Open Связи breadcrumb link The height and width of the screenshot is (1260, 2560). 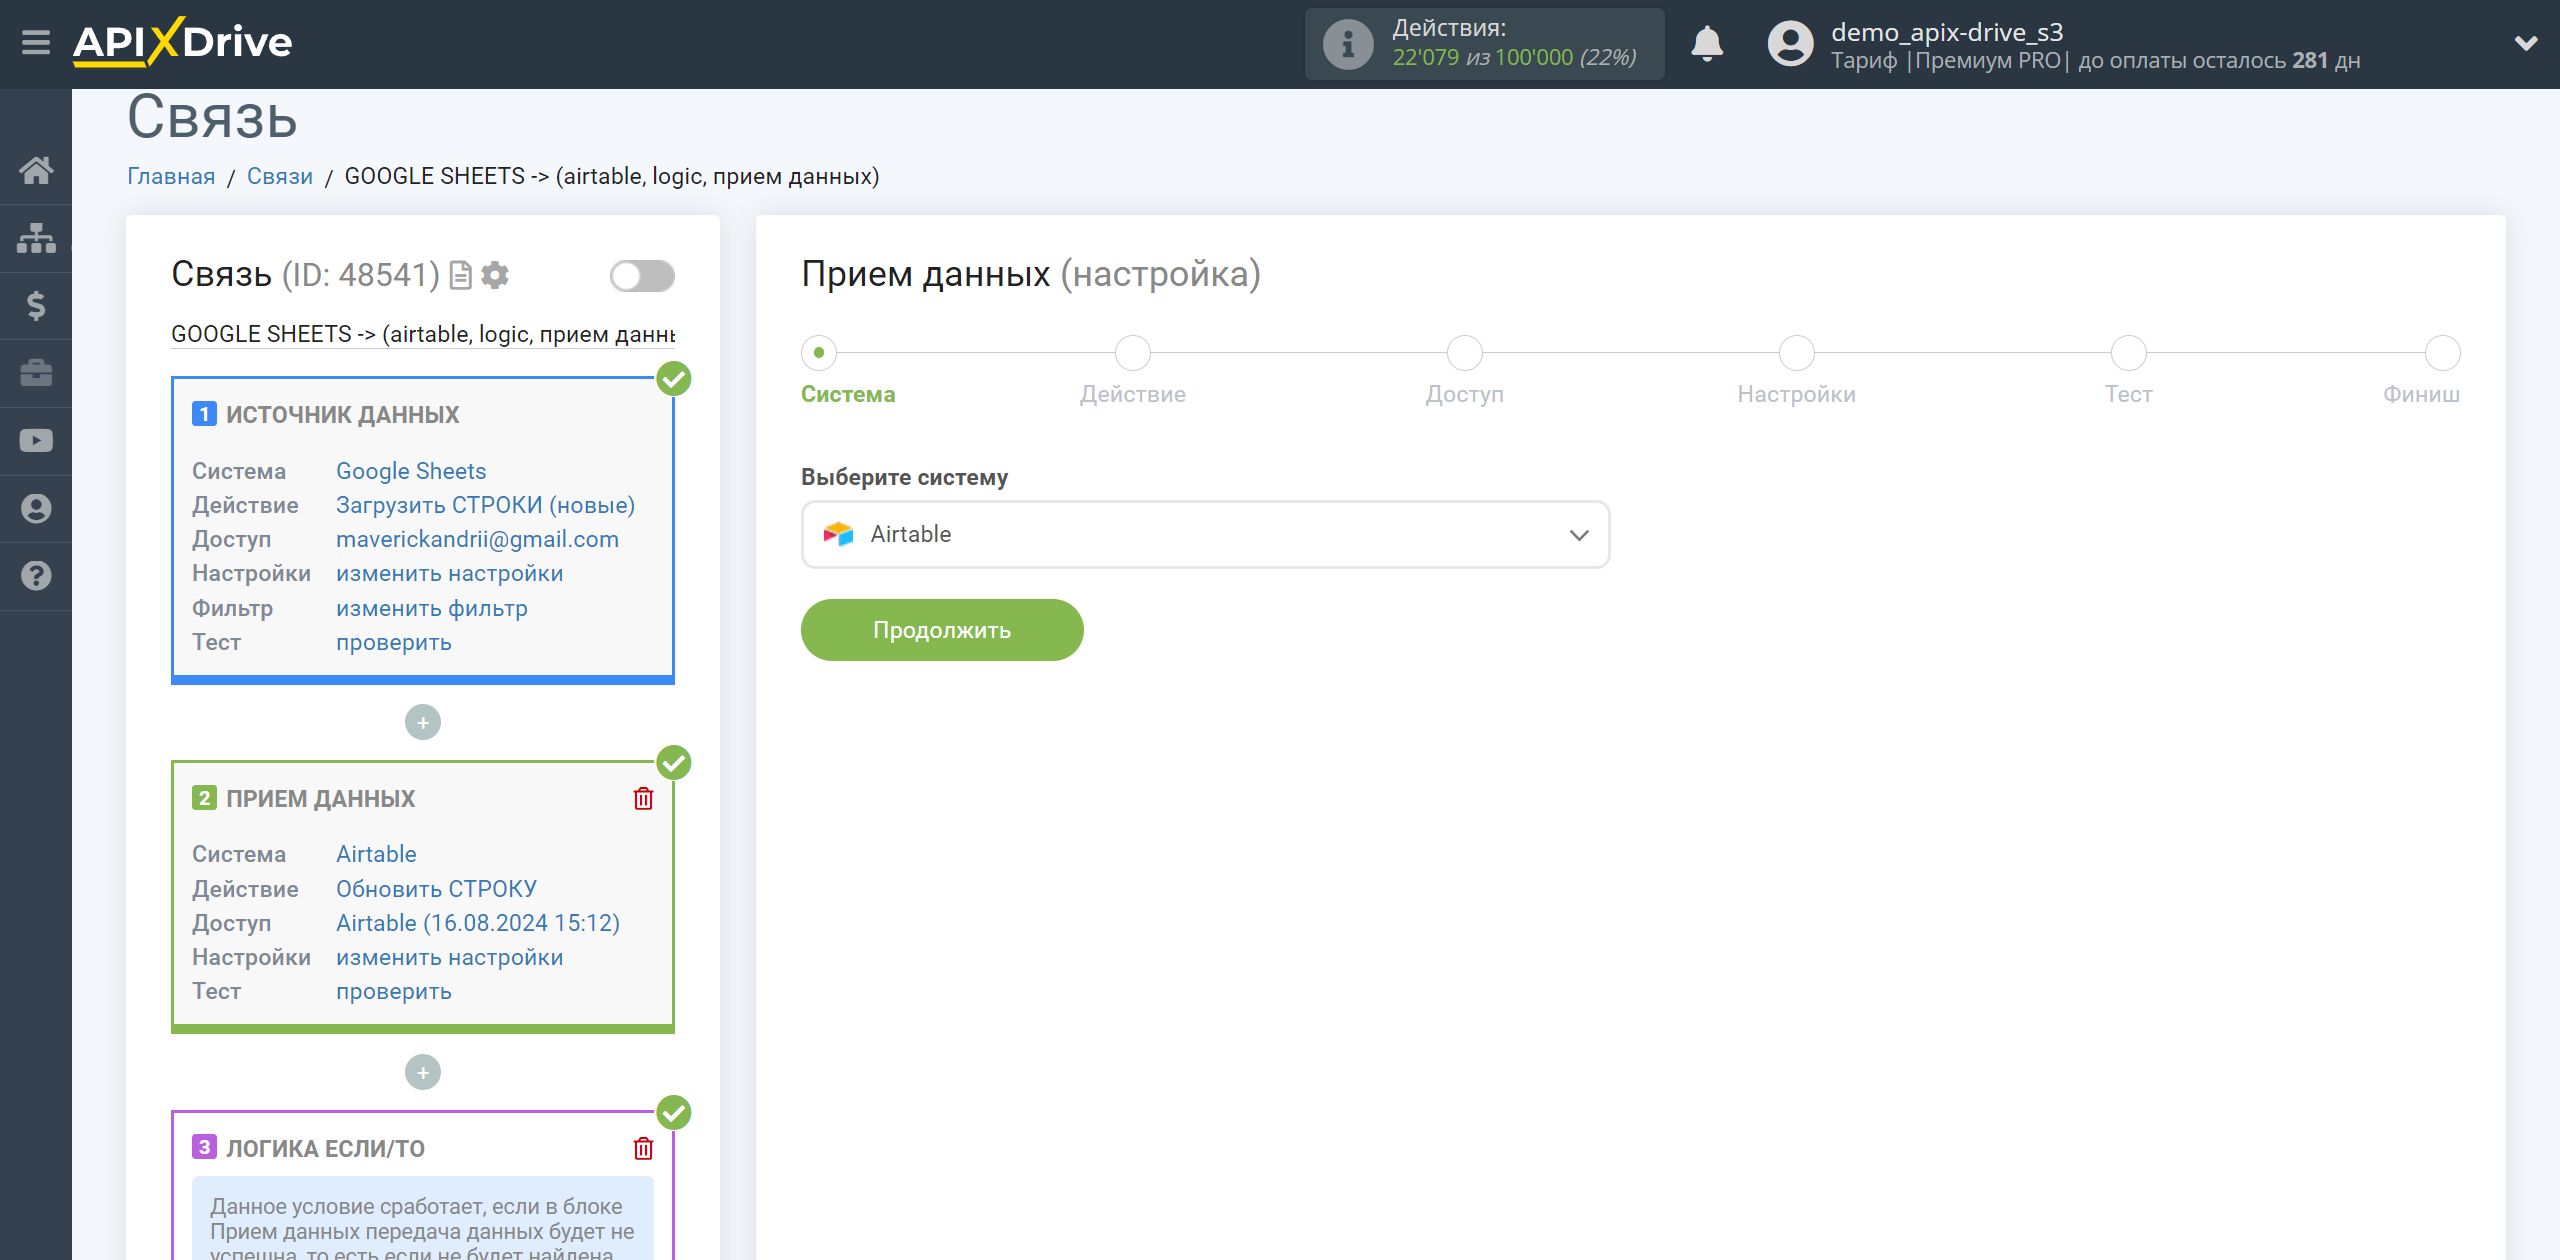point(280,176)
